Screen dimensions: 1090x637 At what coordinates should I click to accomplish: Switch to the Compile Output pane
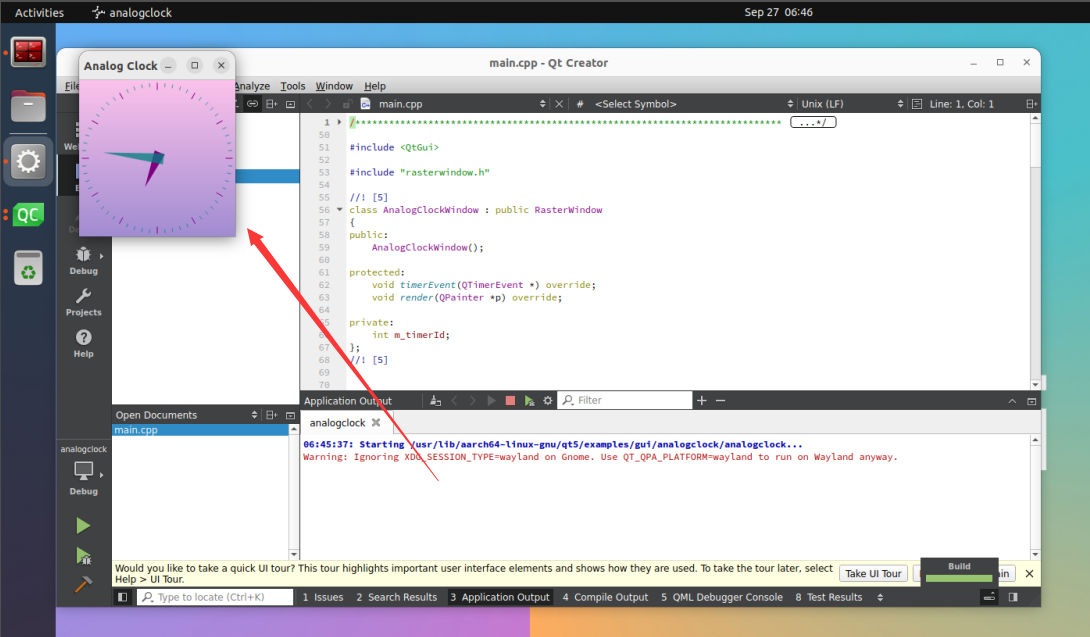tap(605, 597)
